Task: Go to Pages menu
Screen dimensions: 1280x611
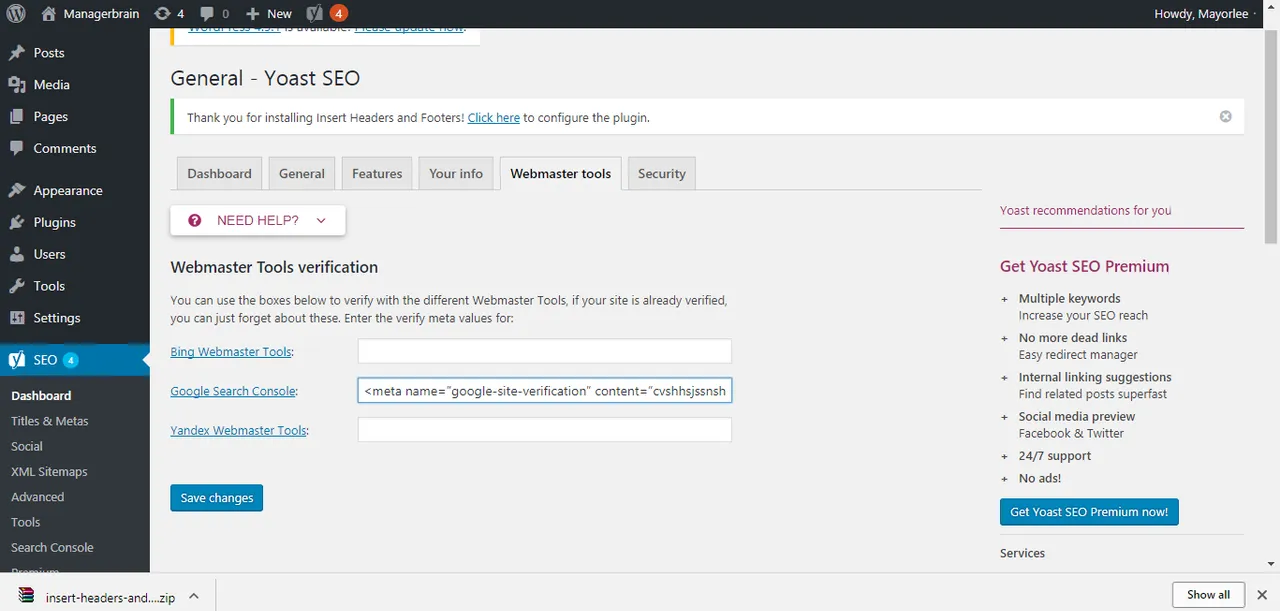Action: 50,117
